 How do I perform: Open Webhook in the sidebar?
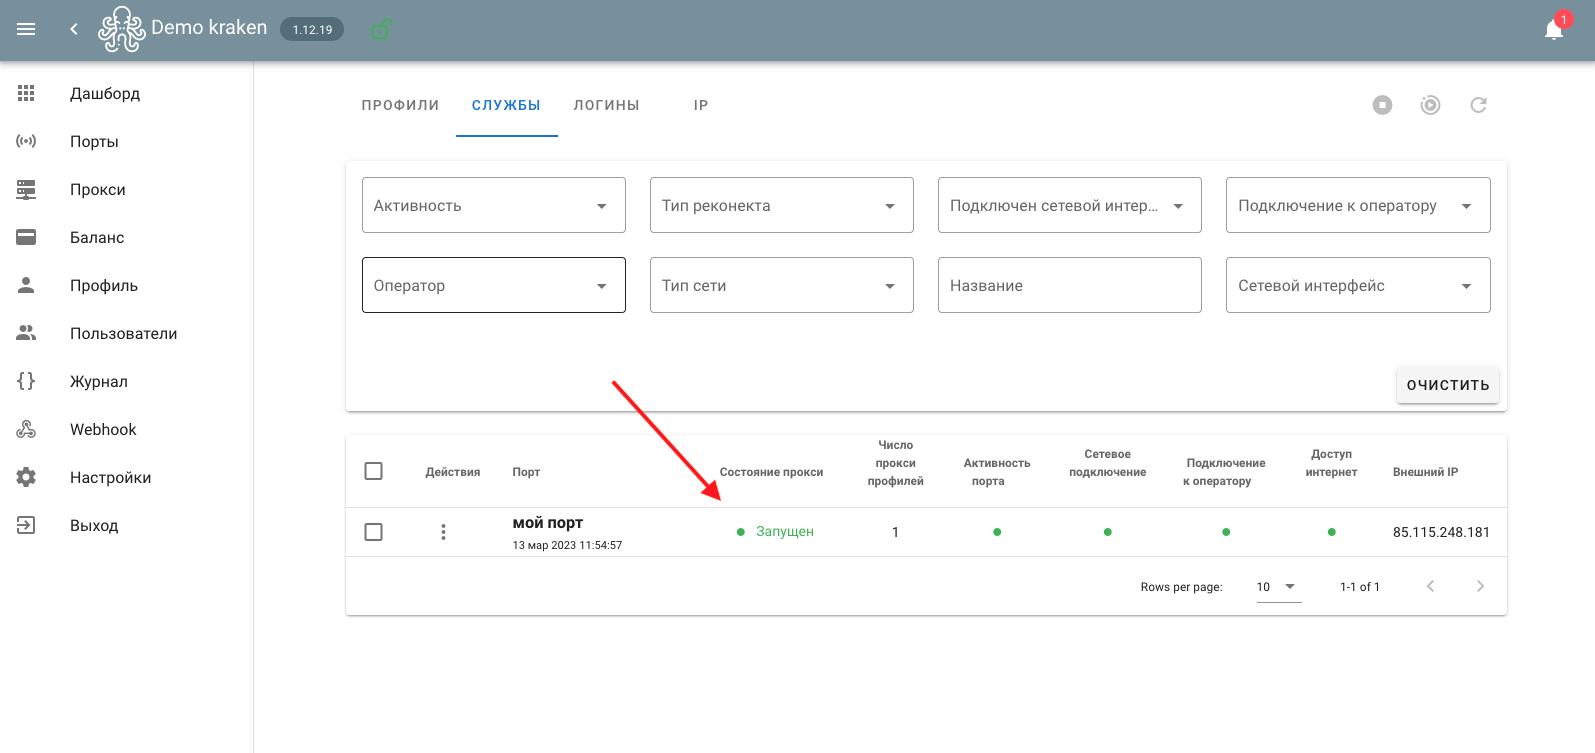coord(103,429)
